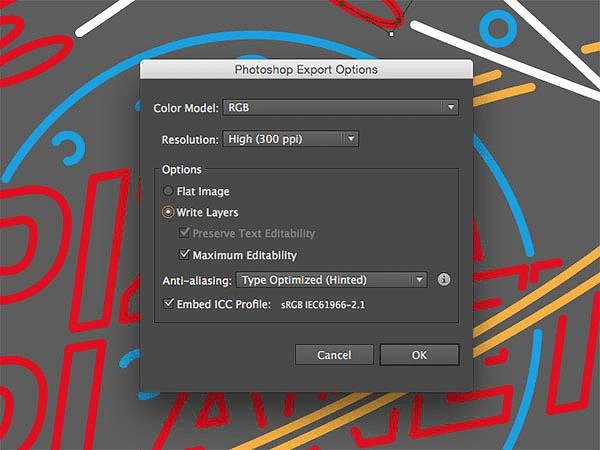Open the Resolution dropdown arrow

tap(351, 139)
